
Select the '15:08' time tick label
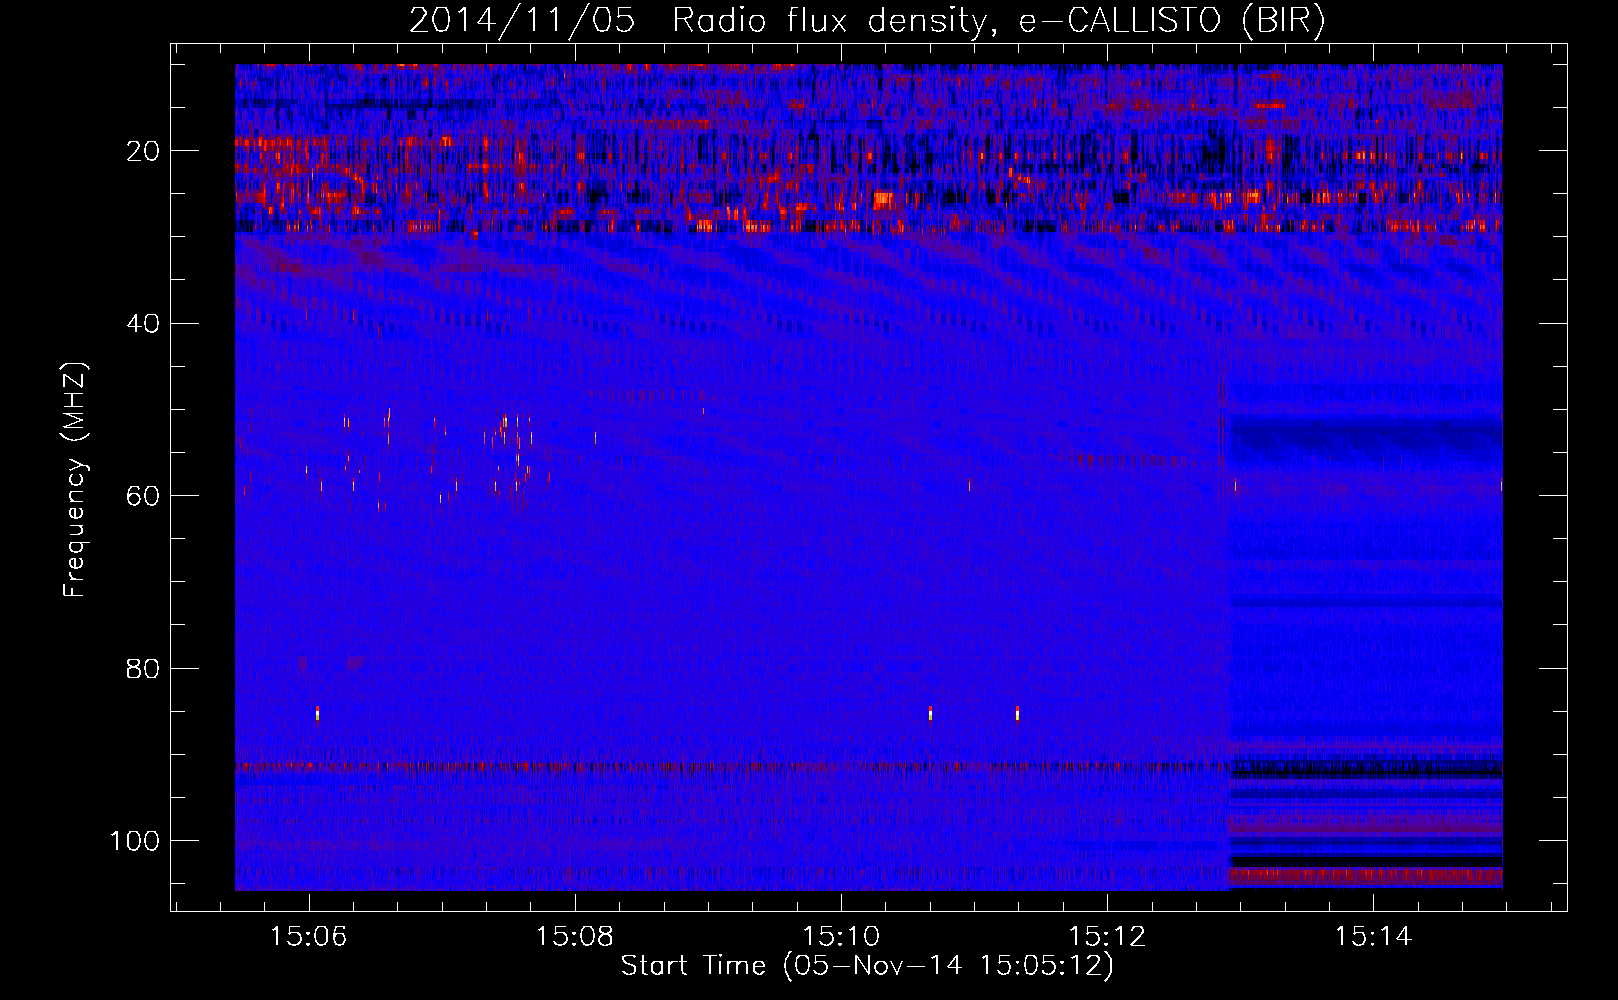pyautogui.click(x=574, y=937)
